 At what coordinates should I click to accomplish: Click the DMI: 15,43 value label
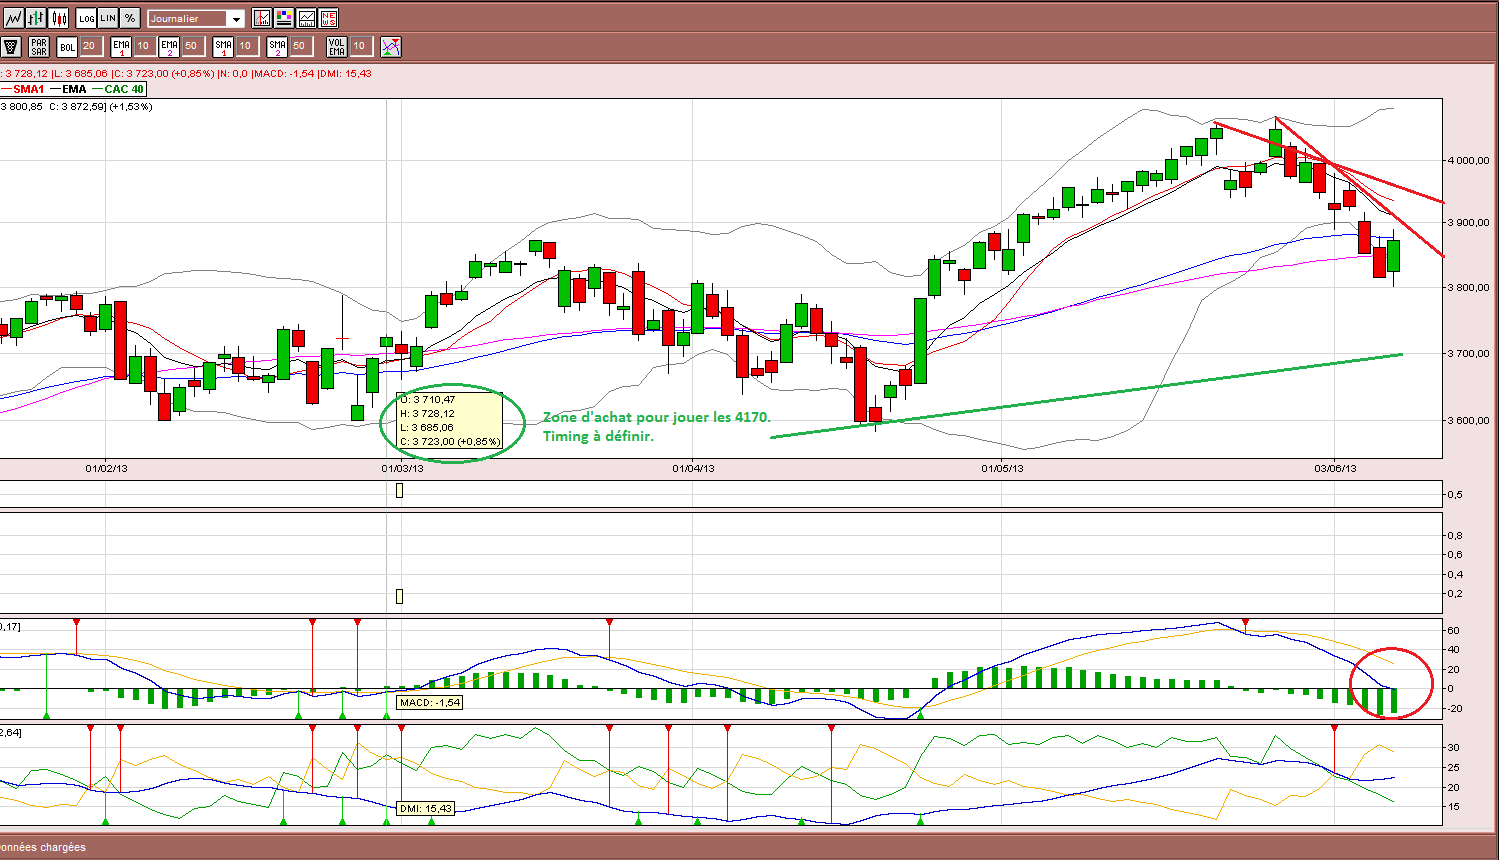pyautogui.click(x=426, y=808)
